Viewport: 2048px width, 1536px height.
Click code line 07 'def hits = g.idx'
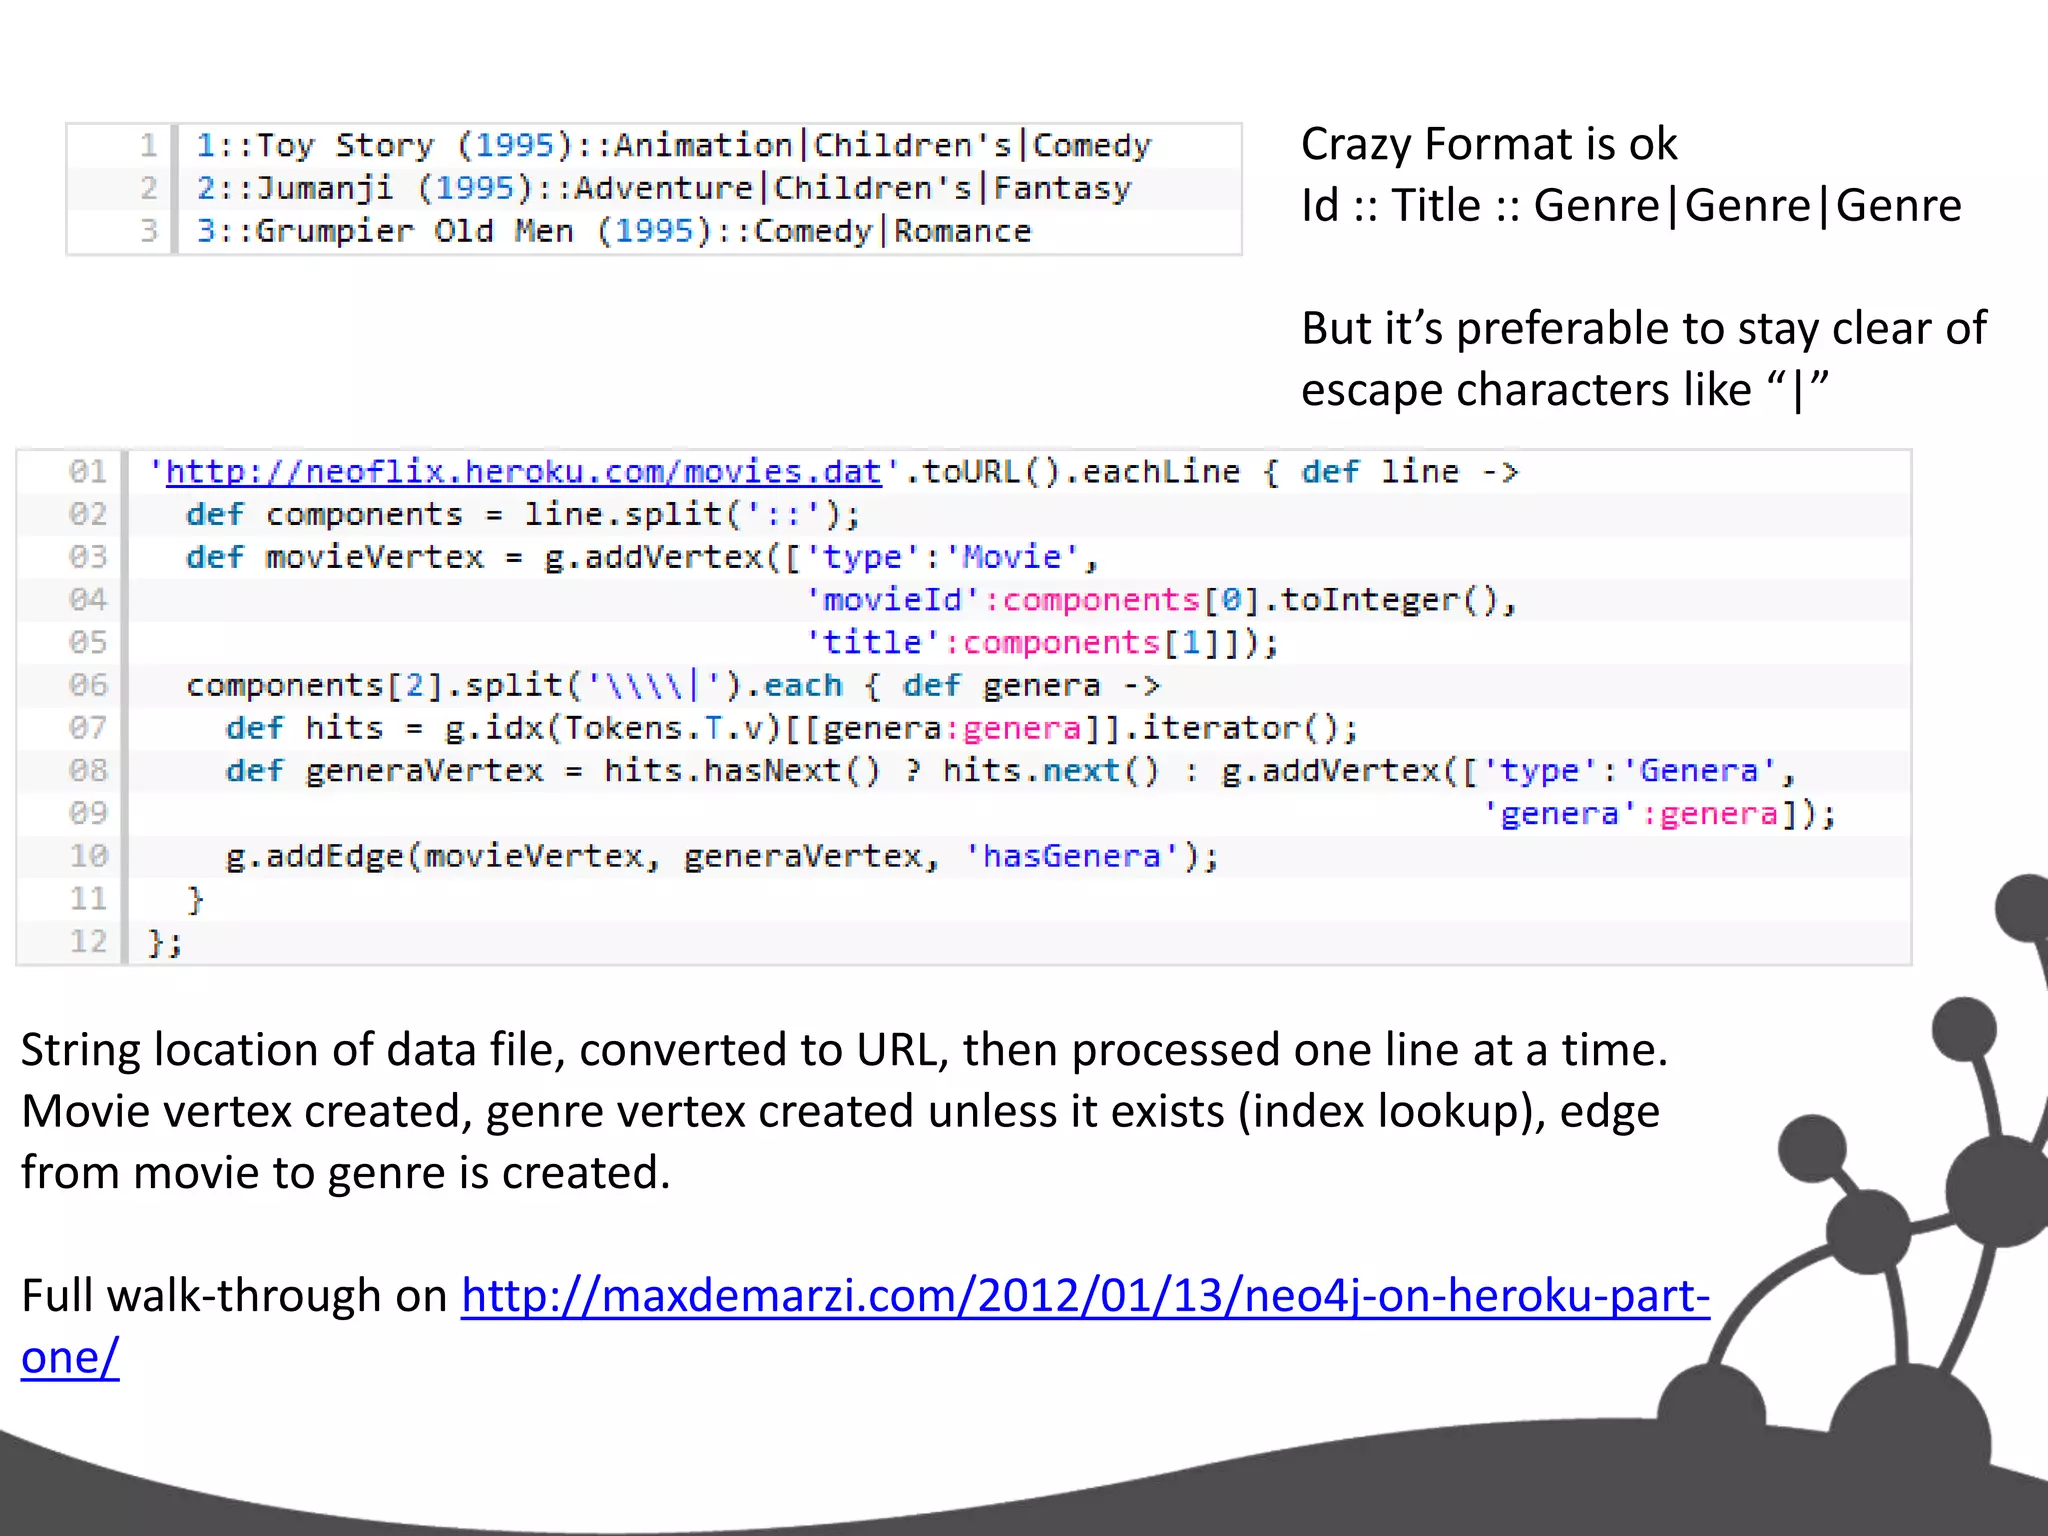pyautogui.click(x=791, y=728)
